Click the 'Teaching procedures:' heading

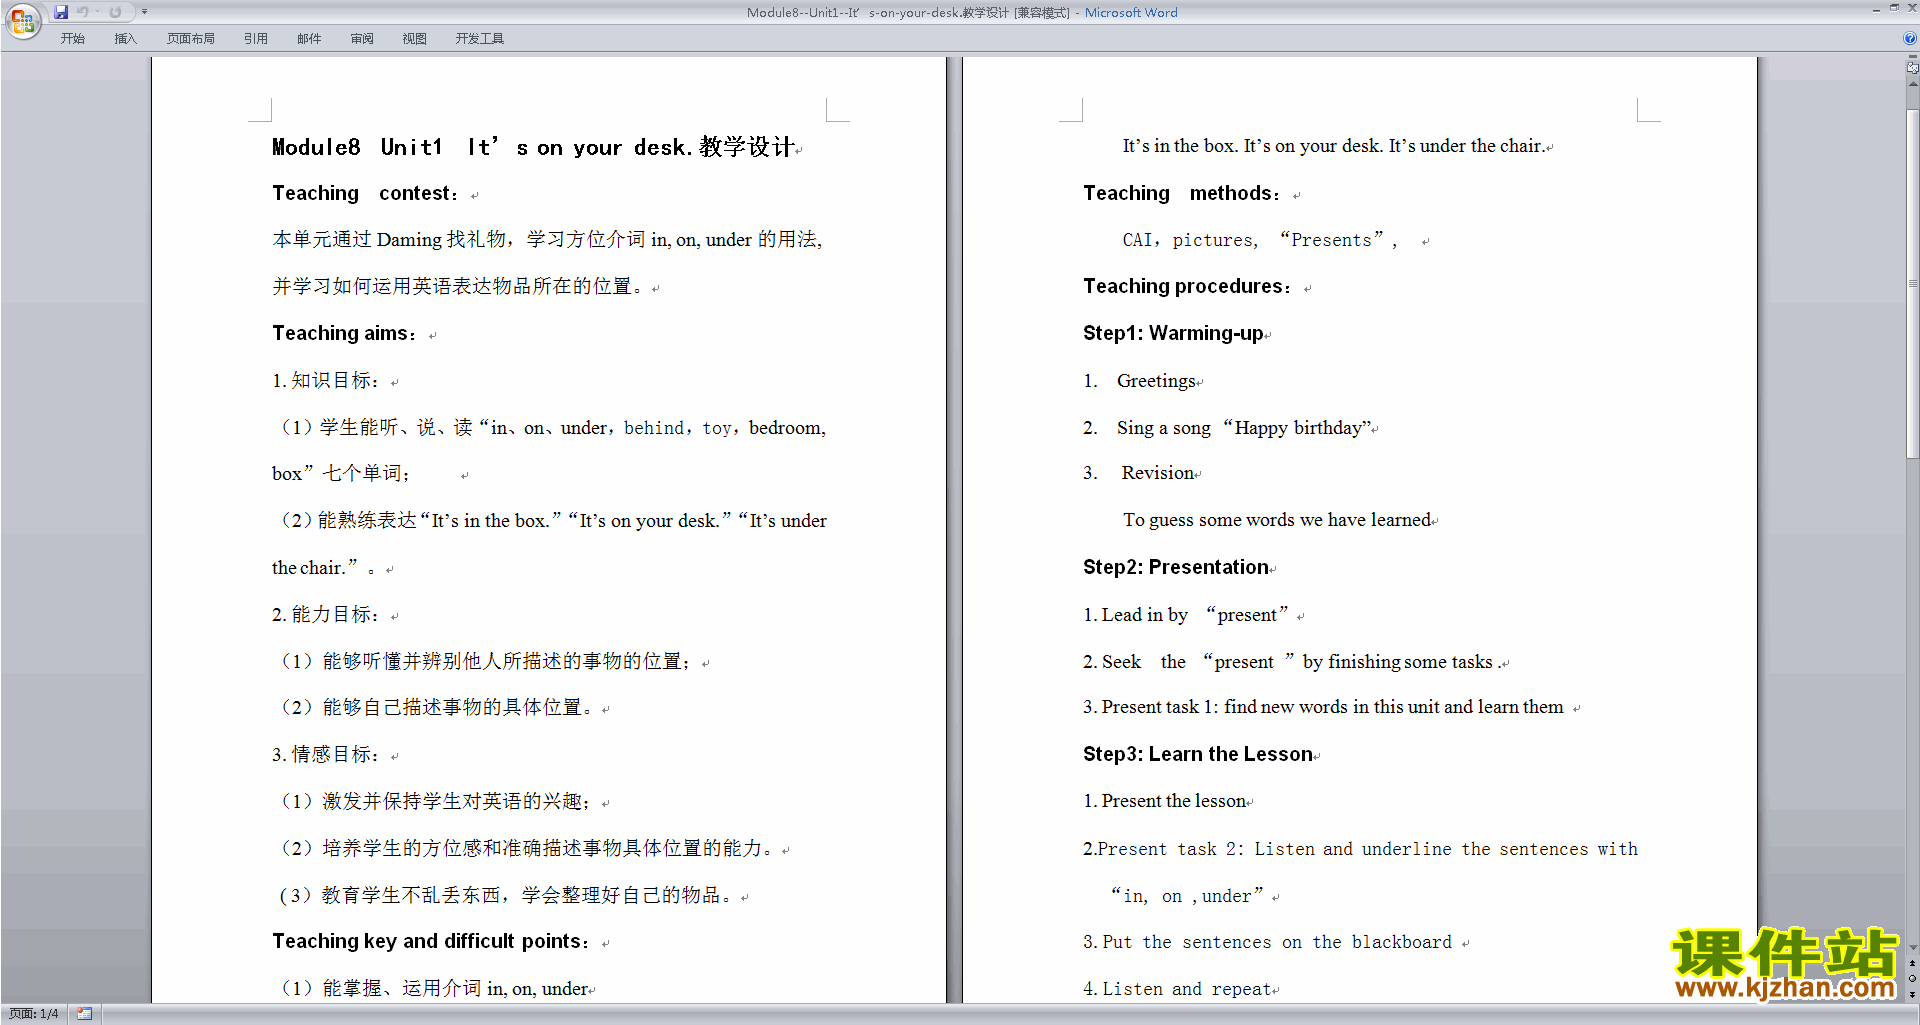1188,286
